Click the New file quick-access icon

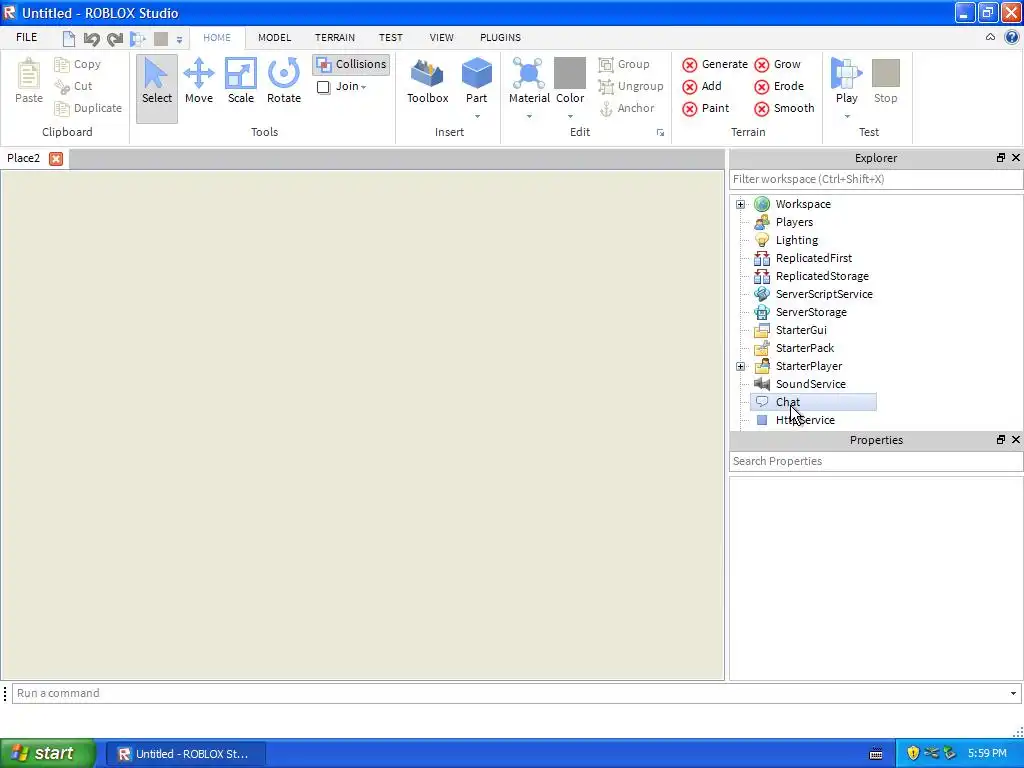(x=69, y=39)
